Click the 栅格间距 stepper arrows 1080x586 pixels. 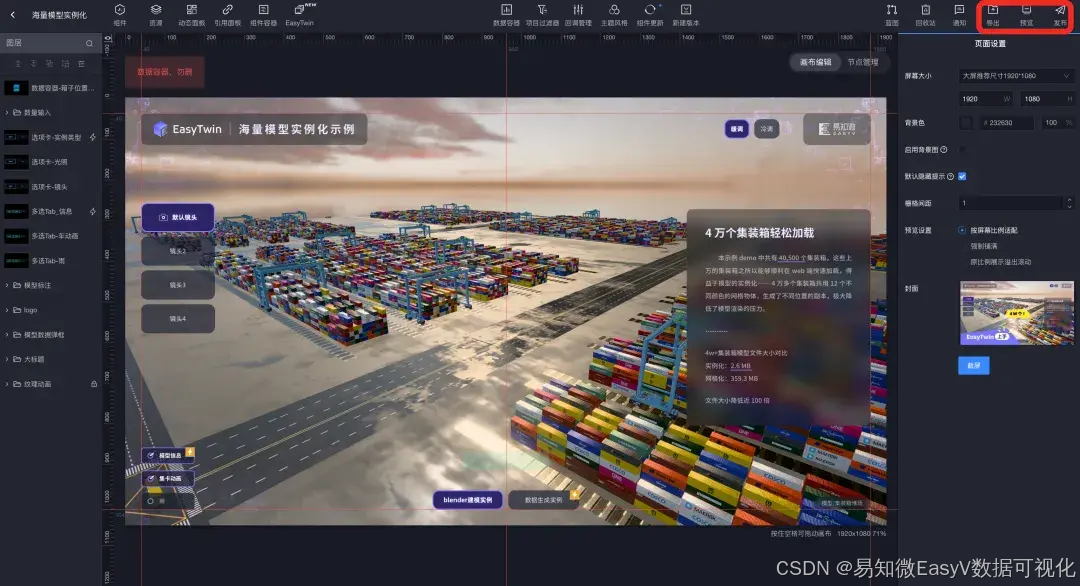[1069, 203]
